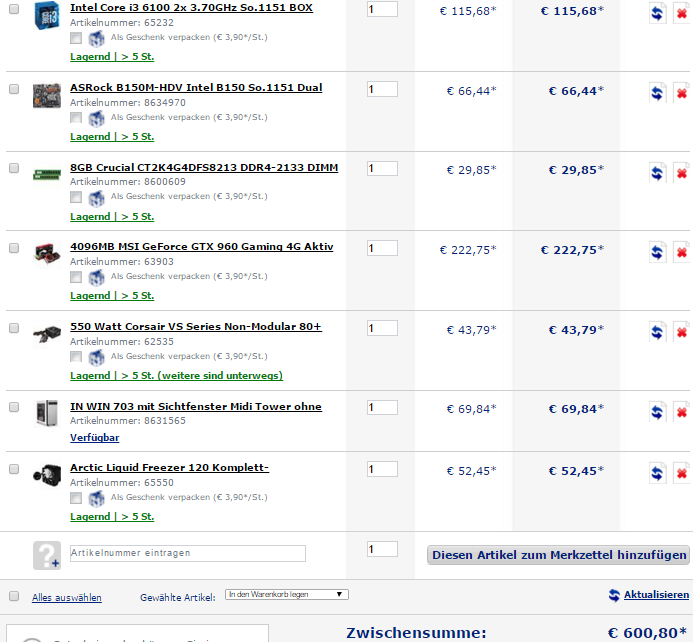Click the Aktualisieren arrows icon
Image resolution: width=693 pixels, height=642 pixels.
(614, 595)
